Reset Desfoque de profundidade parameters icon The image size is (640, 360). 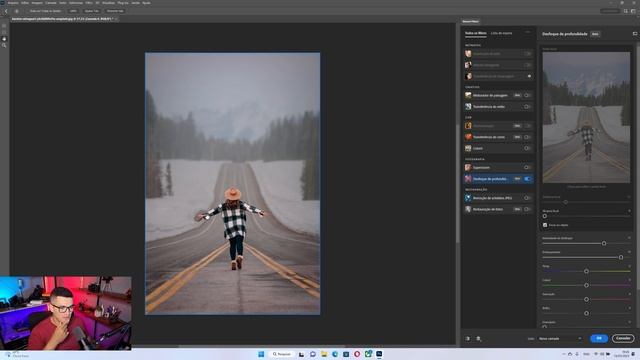coord(635,34)
